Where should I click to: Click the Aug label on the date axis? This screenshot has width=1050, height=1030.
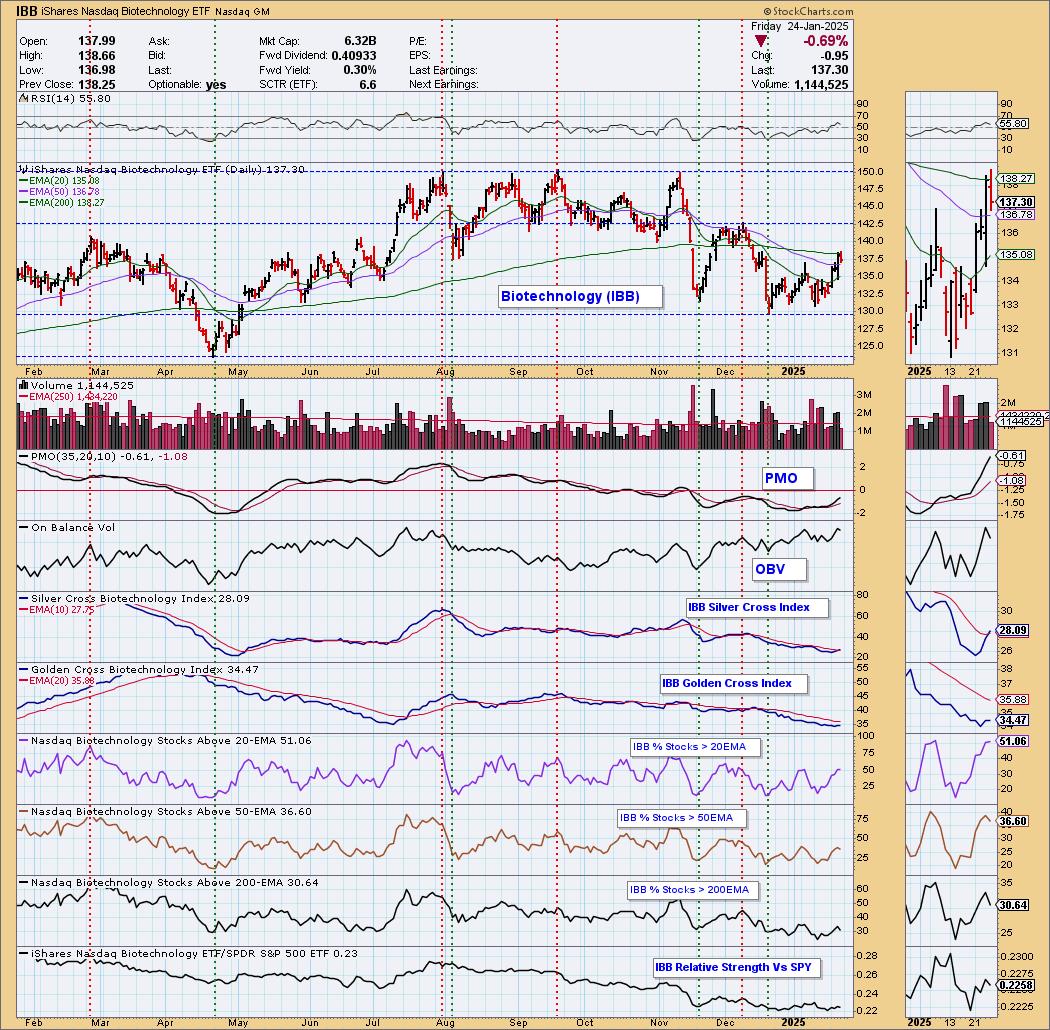(446, 371)
